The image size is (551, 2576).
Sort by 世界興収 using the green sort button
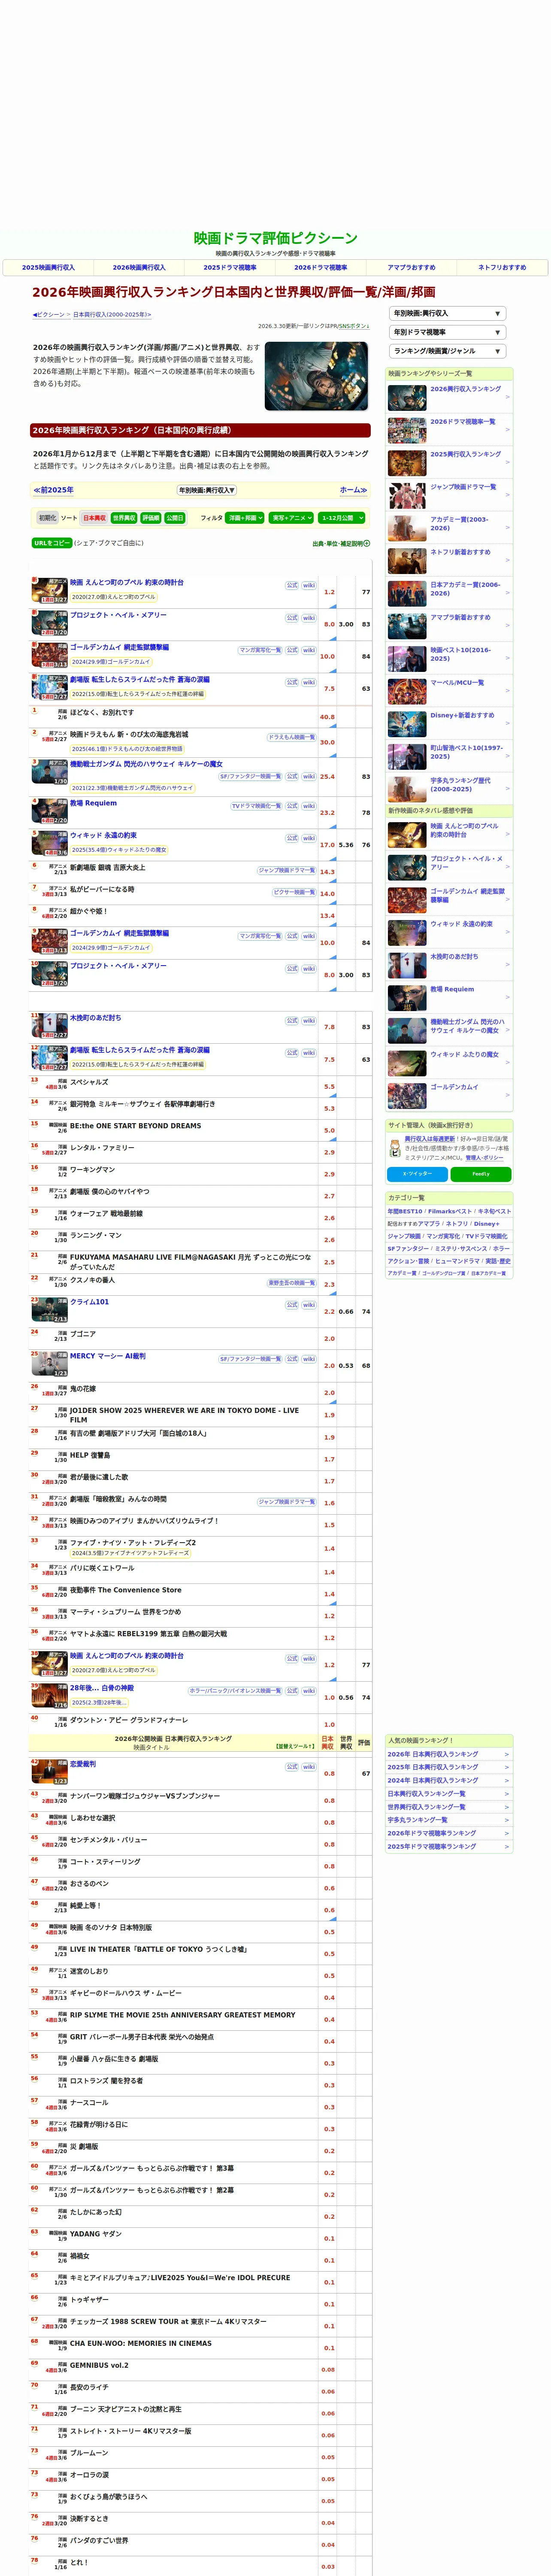tap(124, 518)
